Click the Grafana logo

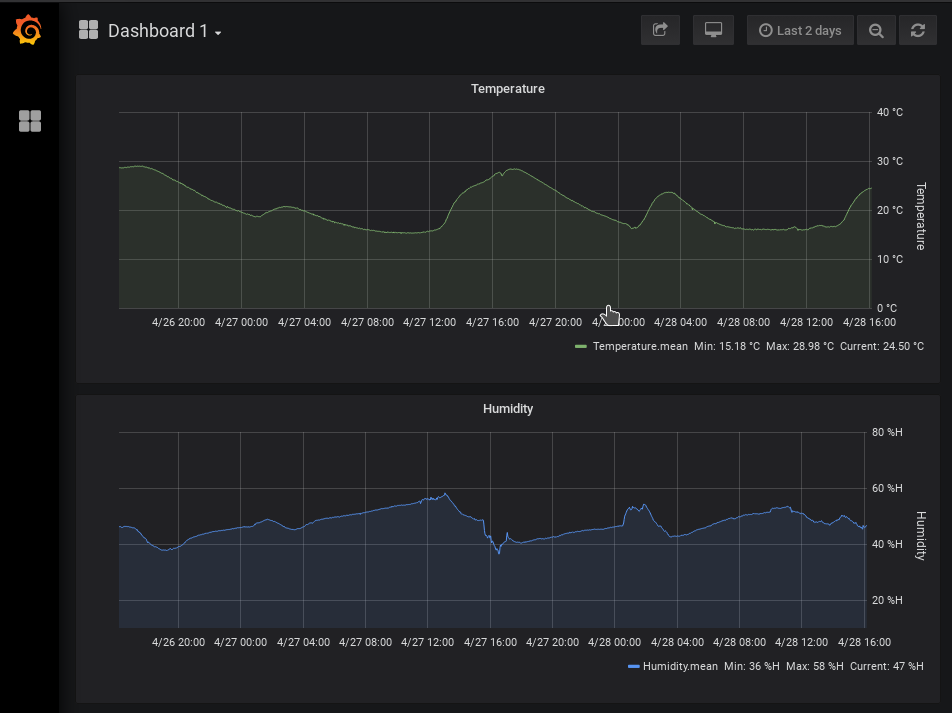point(28,31)
